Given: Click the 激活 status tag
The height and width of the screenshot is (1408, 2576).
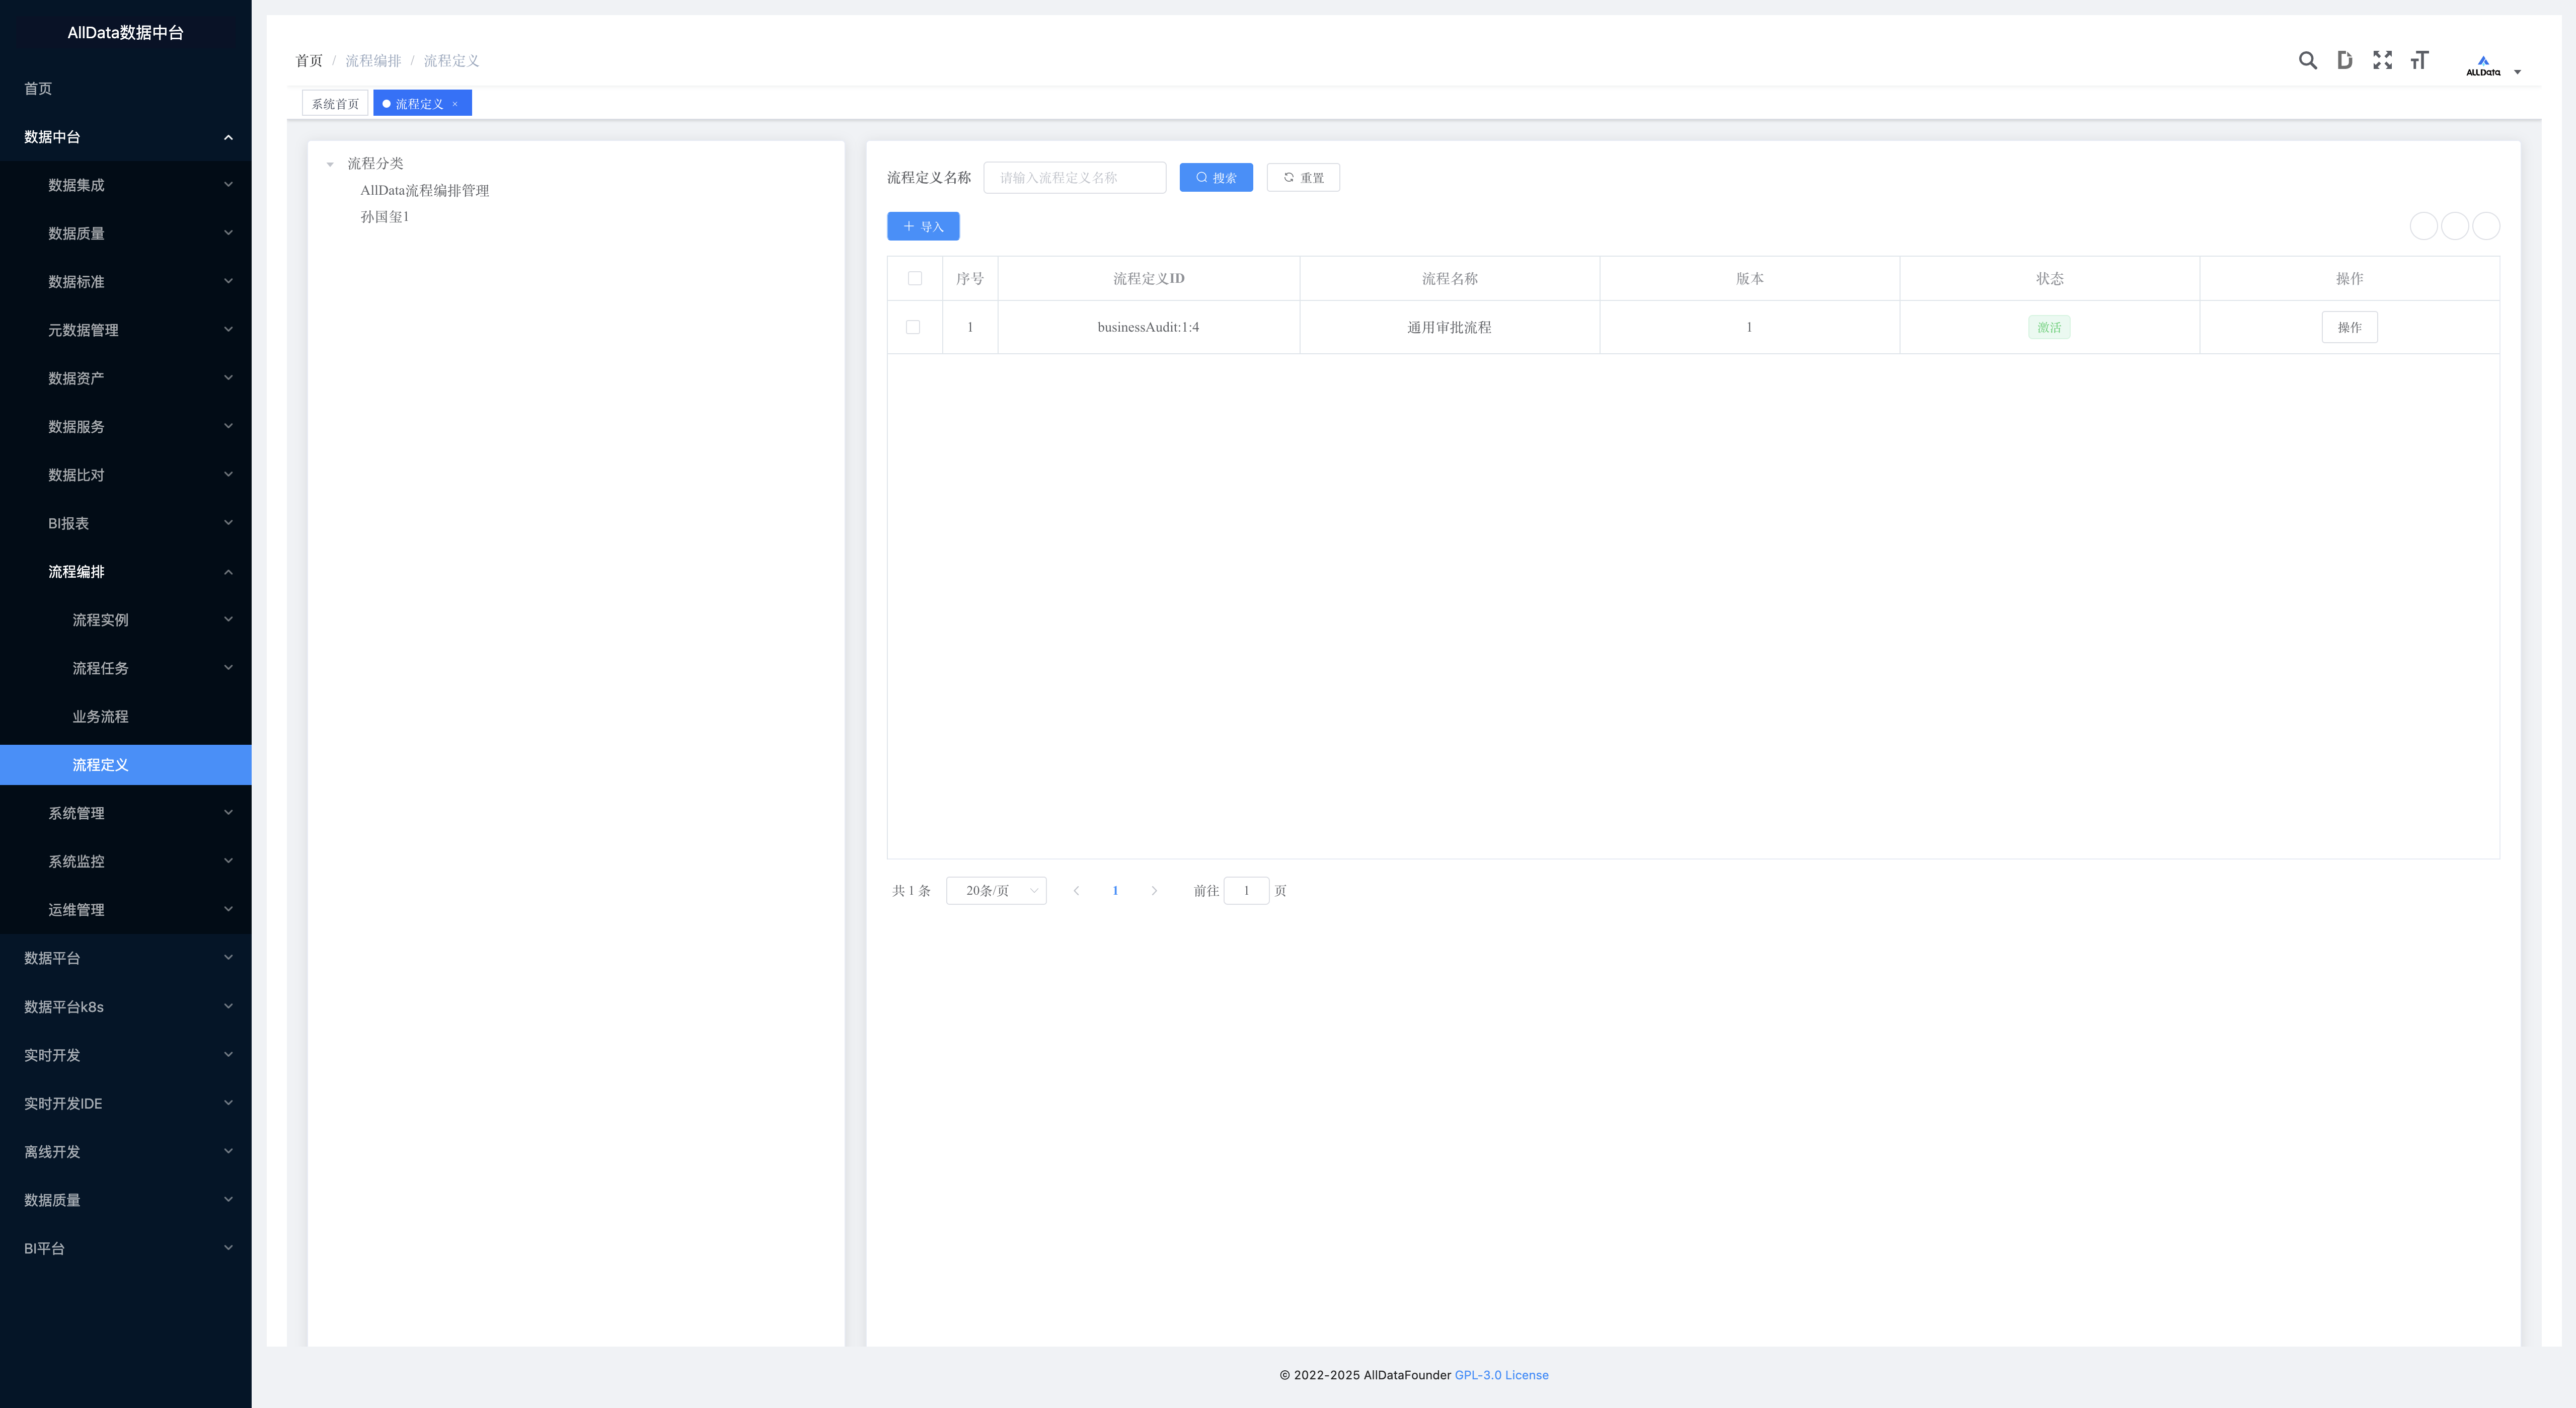Looking at the screenshot, I should point(2049,328).
